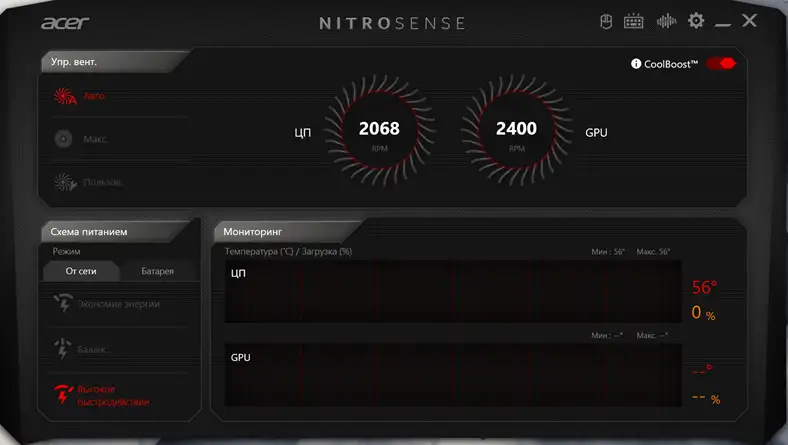Click the GPU label beside the fan dial
The image size is (788, 445).
596,133
